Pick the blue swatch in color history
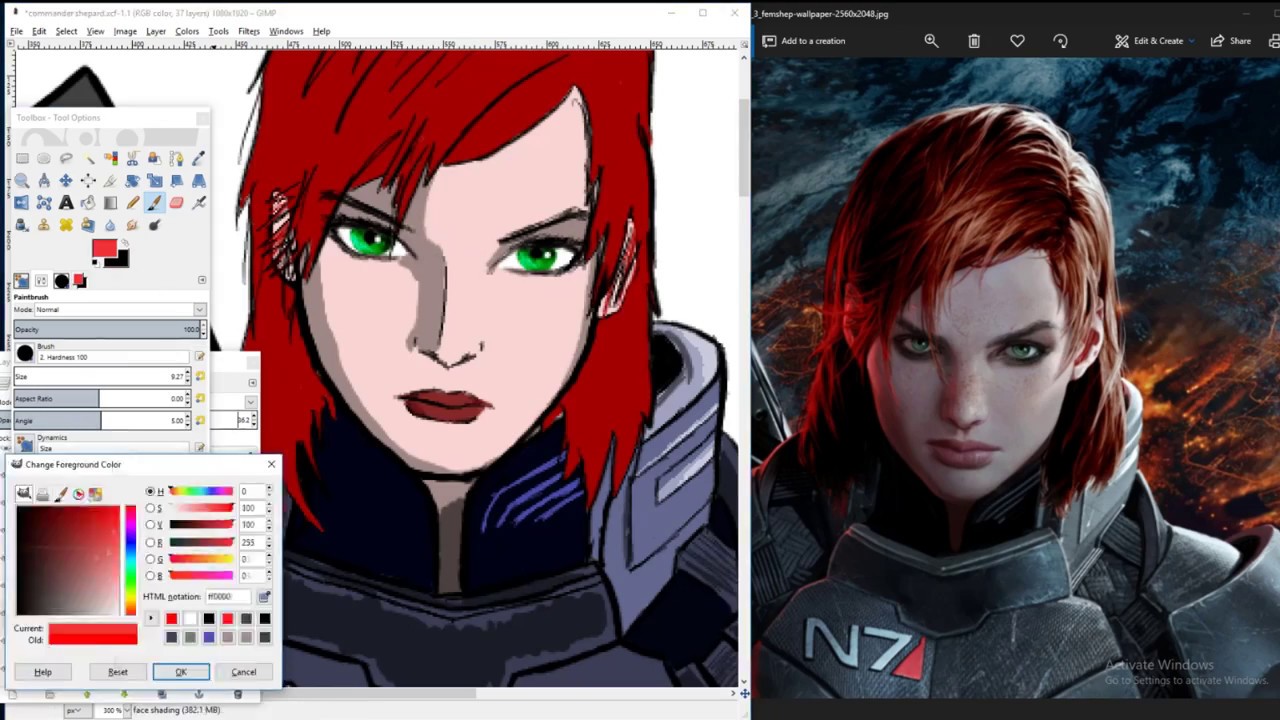 tap(209, 637)
